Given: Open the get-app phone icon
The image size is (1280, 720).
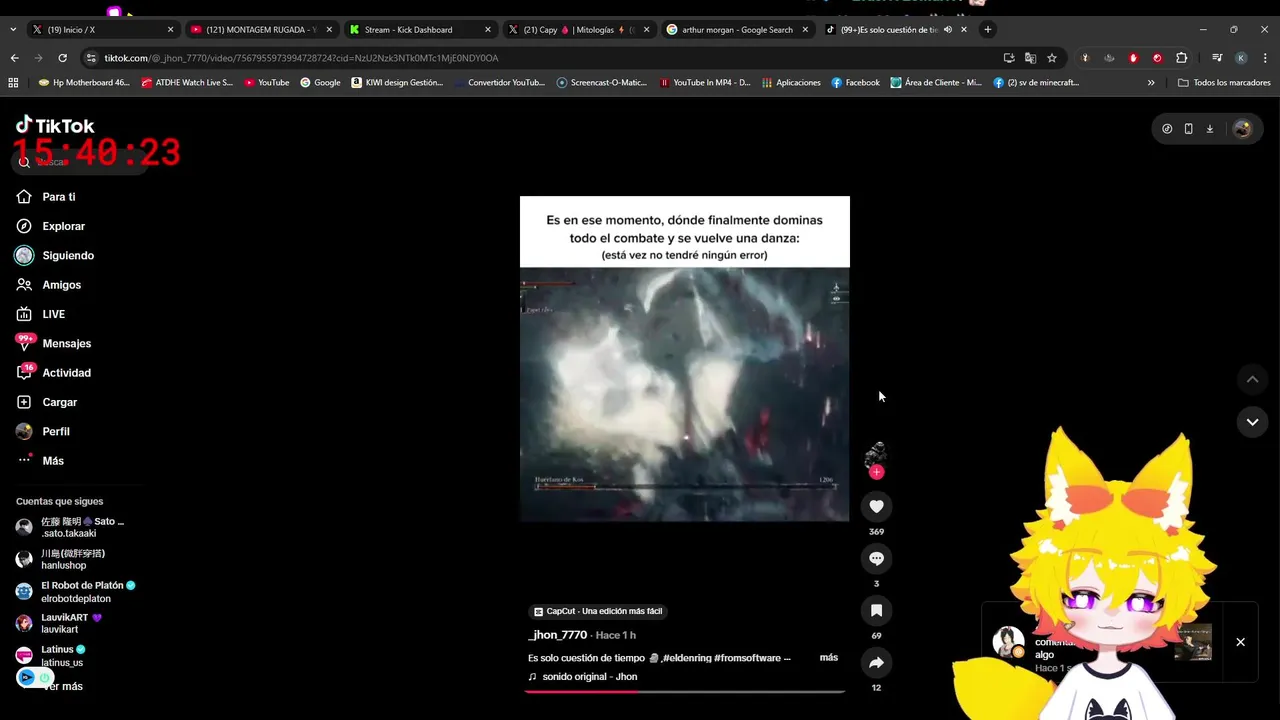Looking at the screenshot, I should [1188, 129].
